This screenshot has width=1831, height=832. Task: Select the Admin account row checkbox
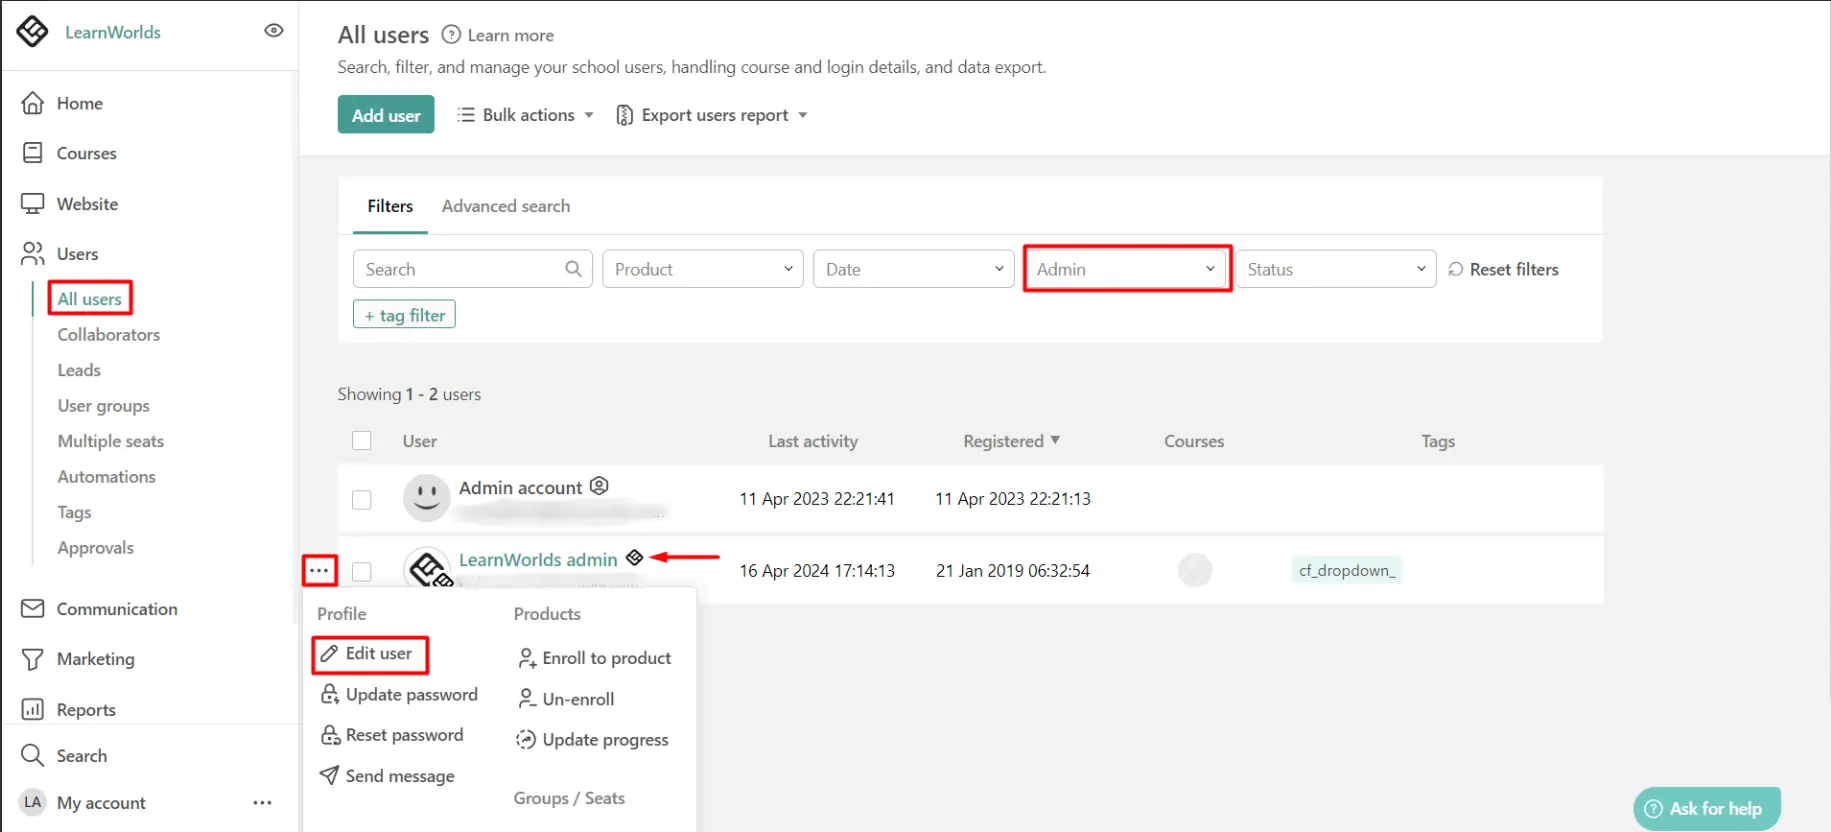point(362,499)
